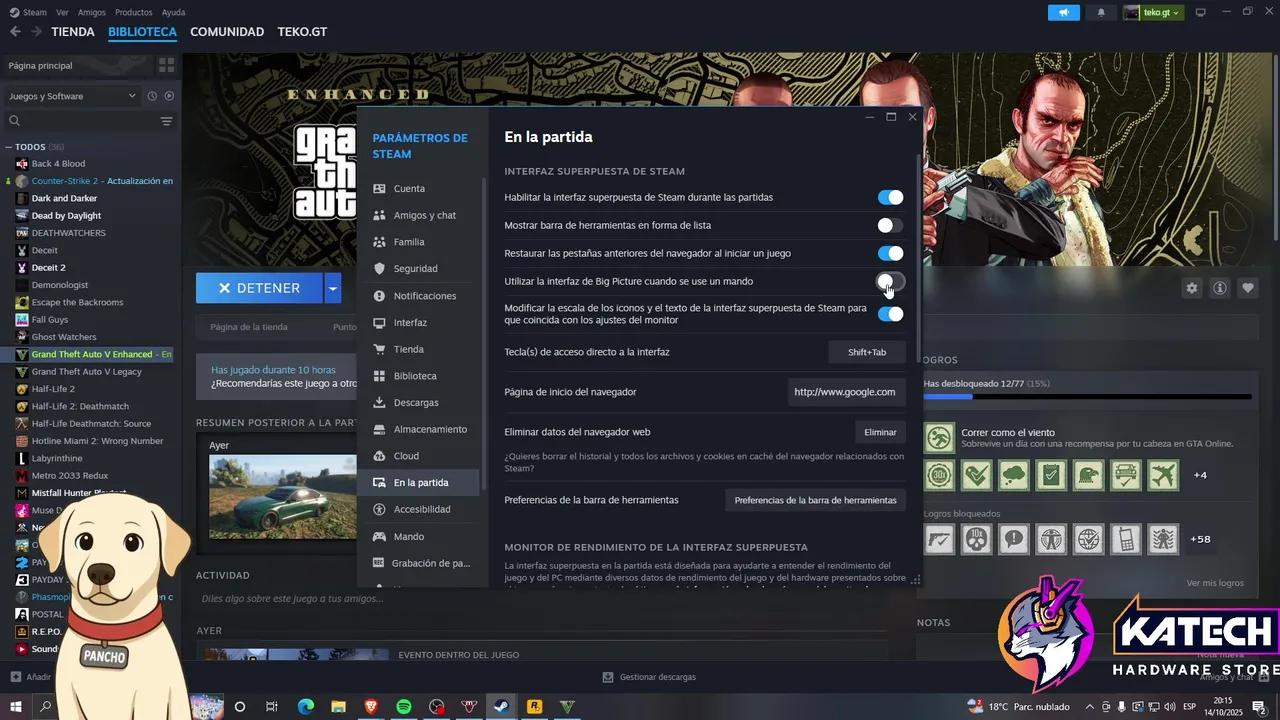The image size is (1280, 720).
Task: Enable Big Picture interface when using a controller
Action: pos(890,282)
